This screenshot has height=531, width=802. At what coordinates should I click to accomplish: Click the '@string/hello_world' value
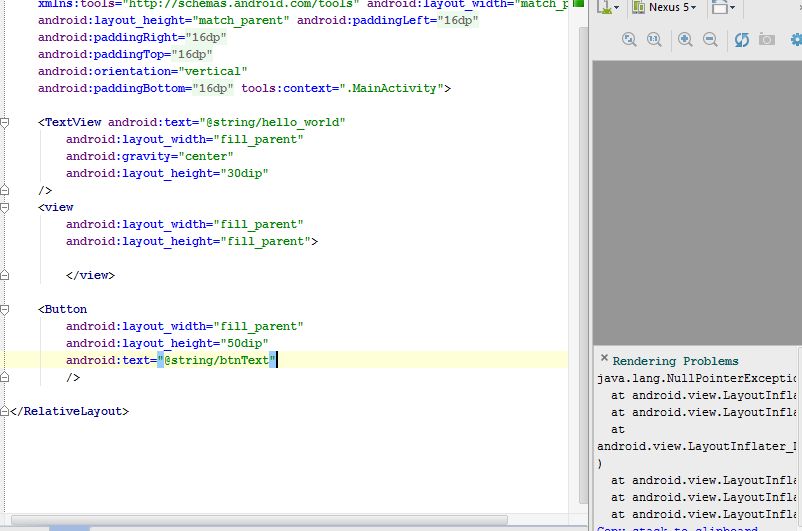tap(273, 122)
